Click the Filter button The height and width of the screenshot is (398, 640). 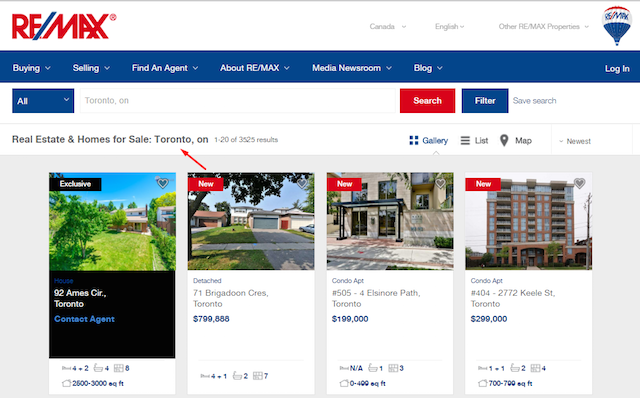pos(485,101)
